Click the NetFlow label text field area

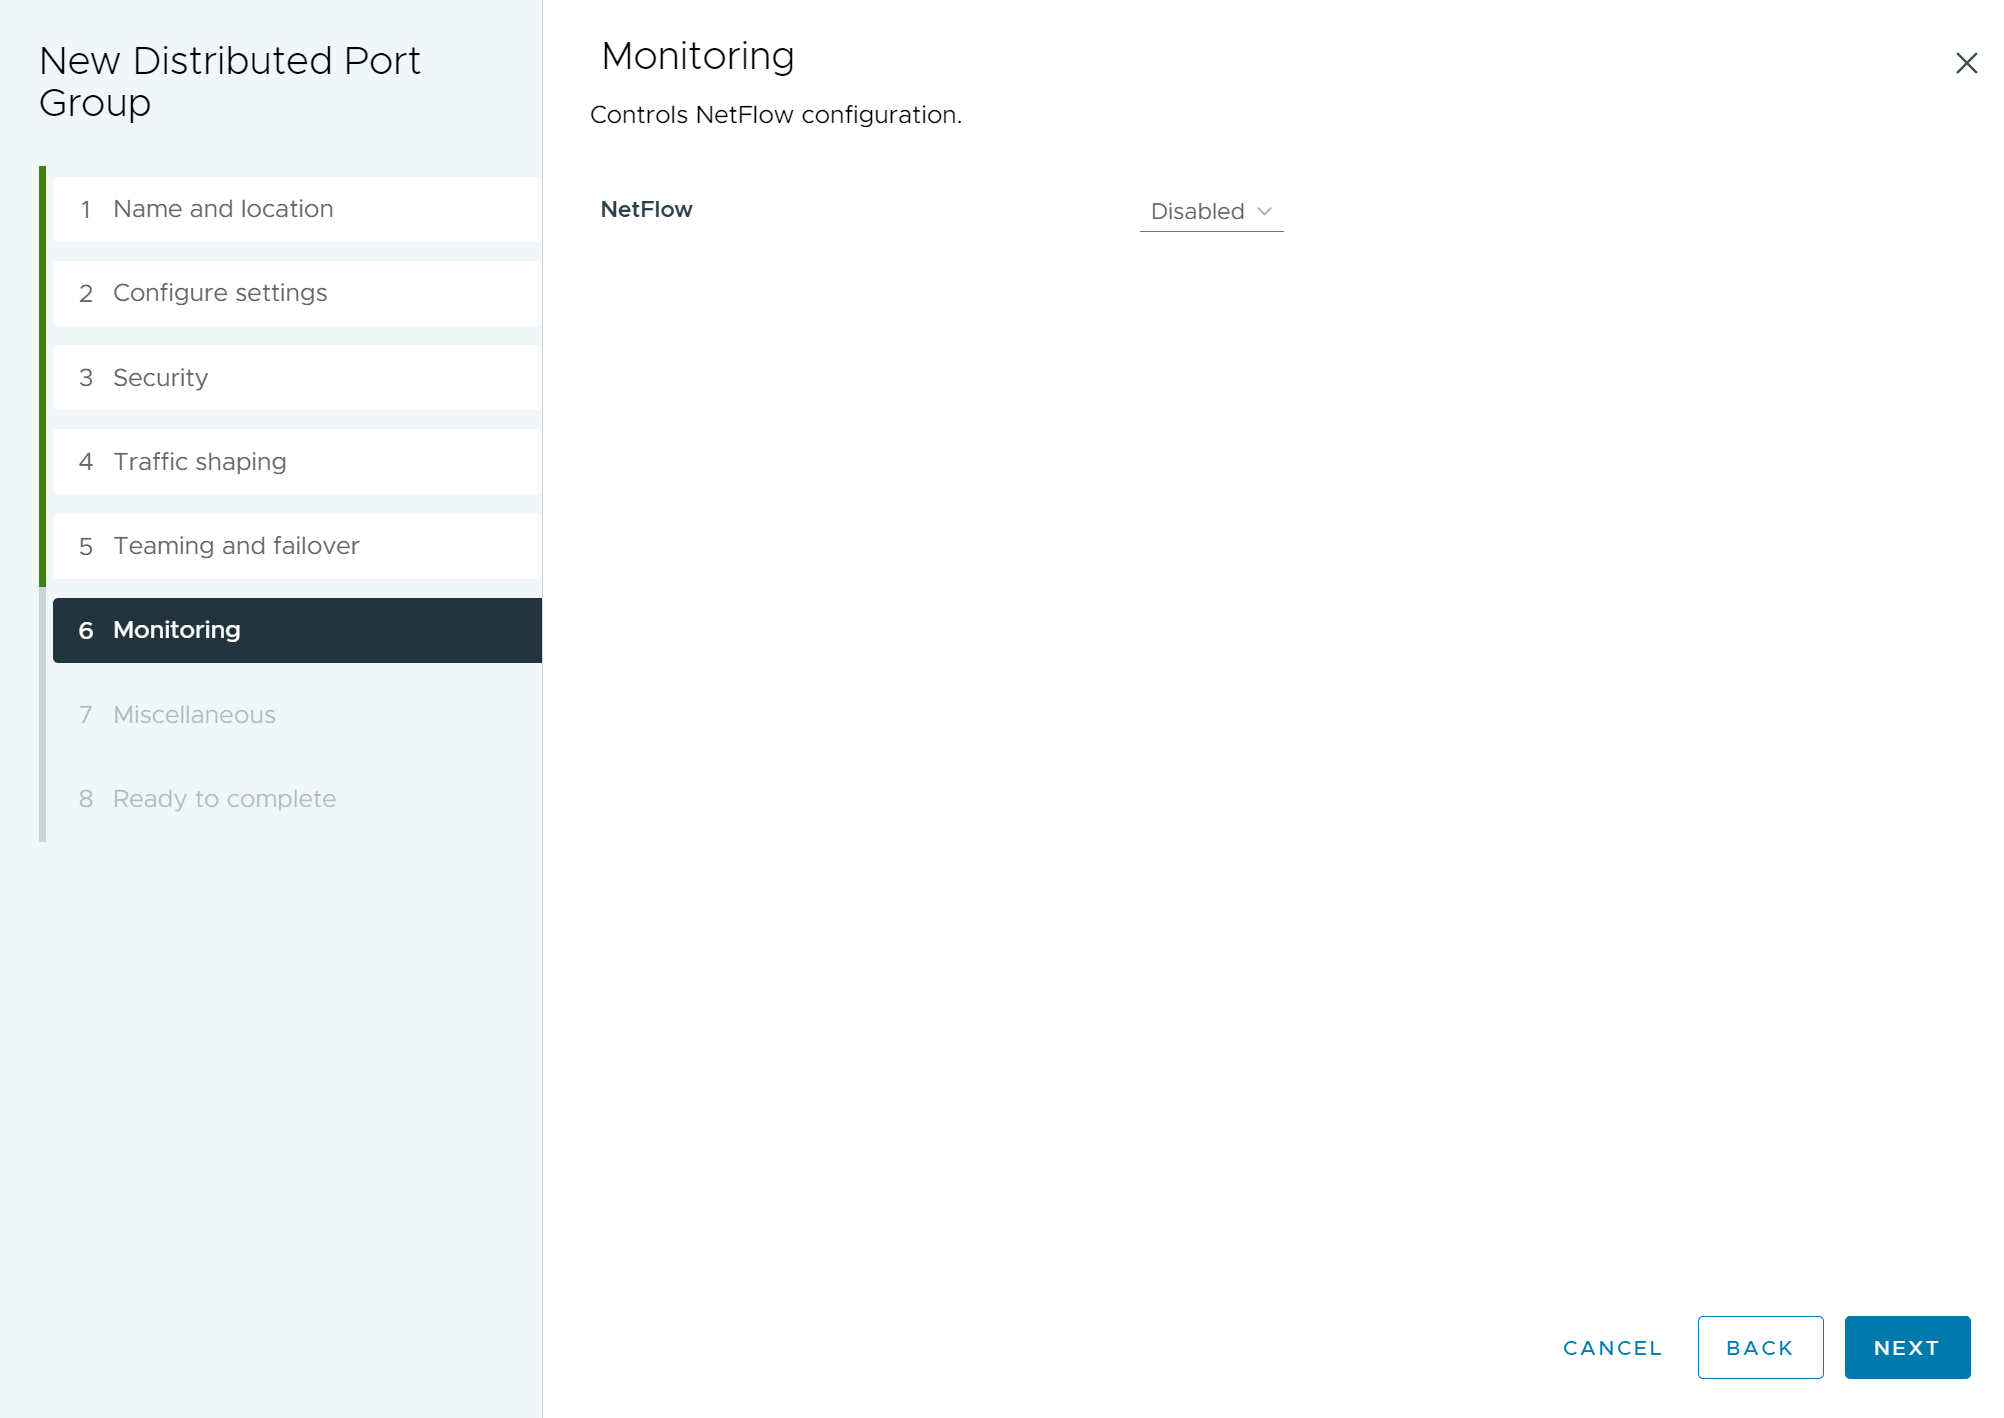click(646, 210)
